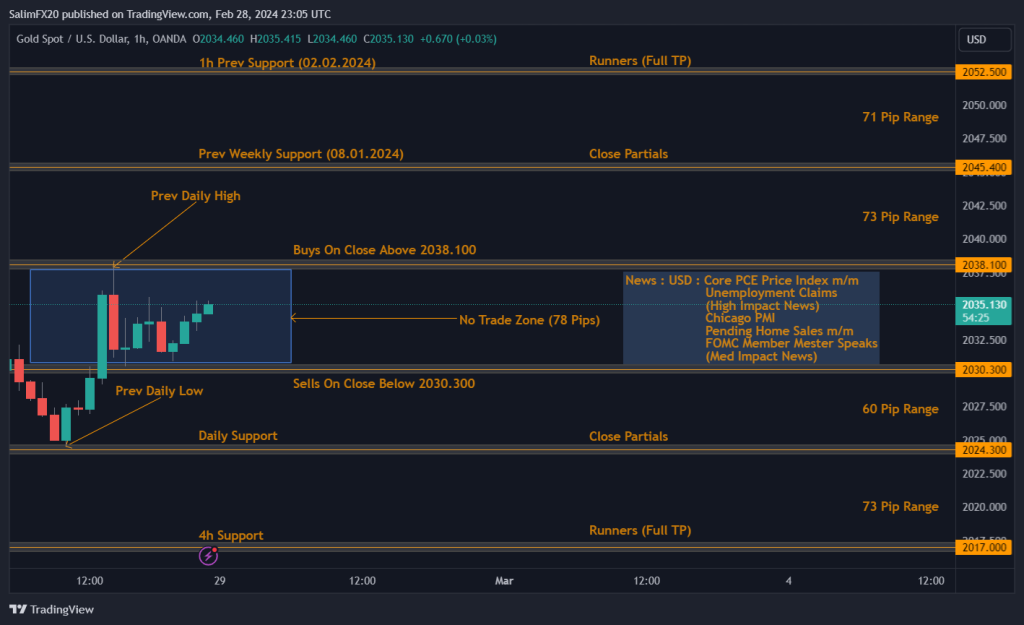Click the Prev Daily High label
Image resolution: width=1024 pixels, height=625 pixels.
(x=195, y=196)
